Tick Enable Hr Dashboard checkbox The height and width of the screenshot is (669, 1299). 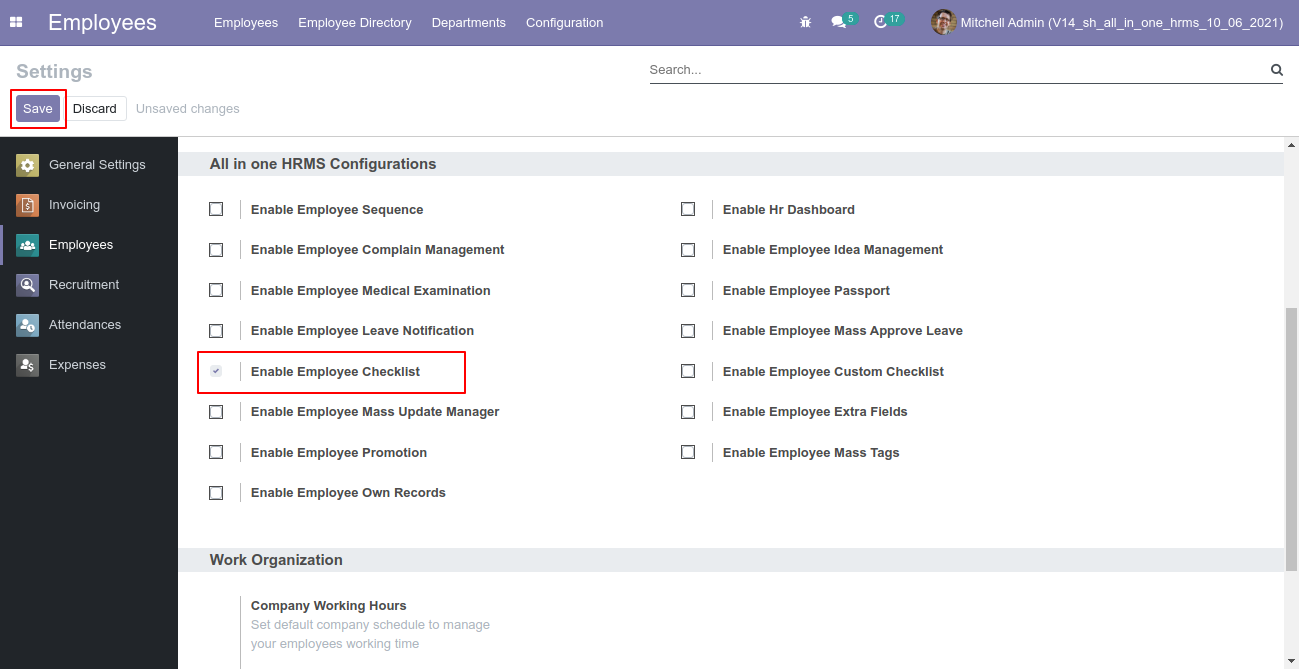click(688, 209)
